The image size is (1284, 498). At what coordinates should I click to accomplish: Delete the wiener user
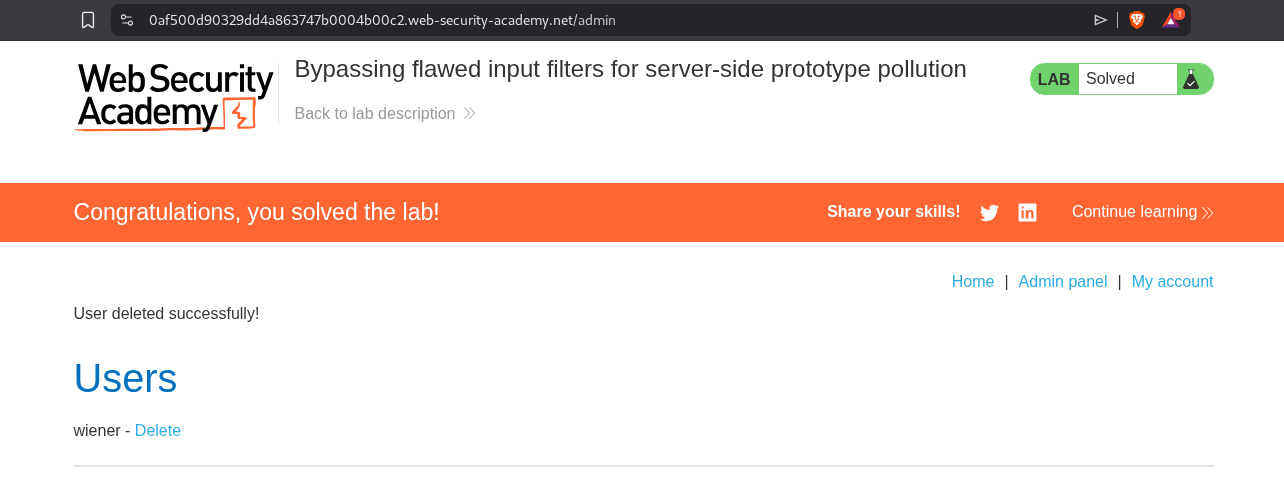pos(158,431)
